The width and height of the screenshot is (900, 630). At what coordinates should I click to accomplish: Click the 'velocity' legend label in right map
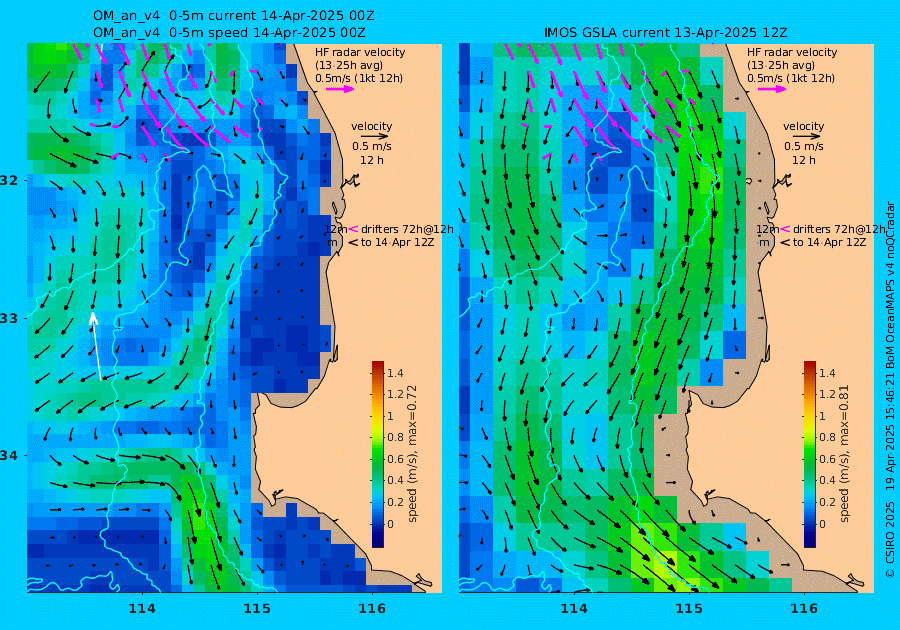[x=803, y=126]
